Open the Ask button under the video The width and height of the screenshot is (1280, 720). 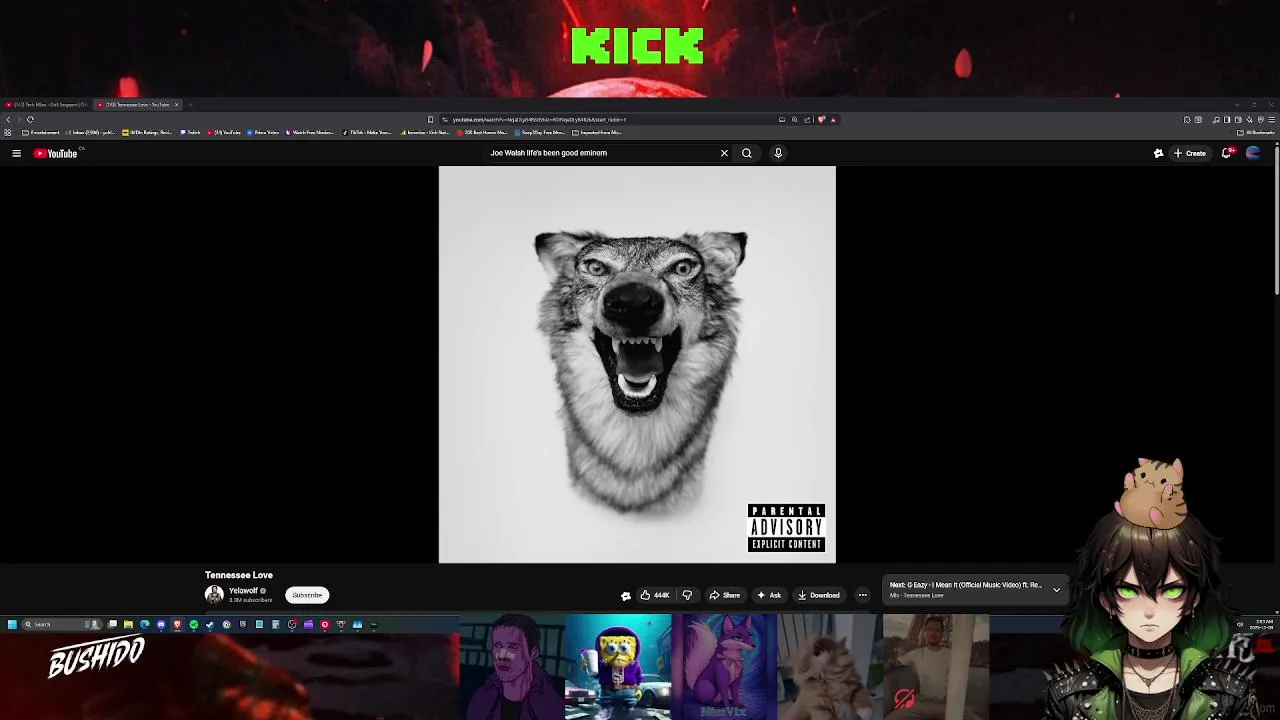coord(769,595)
